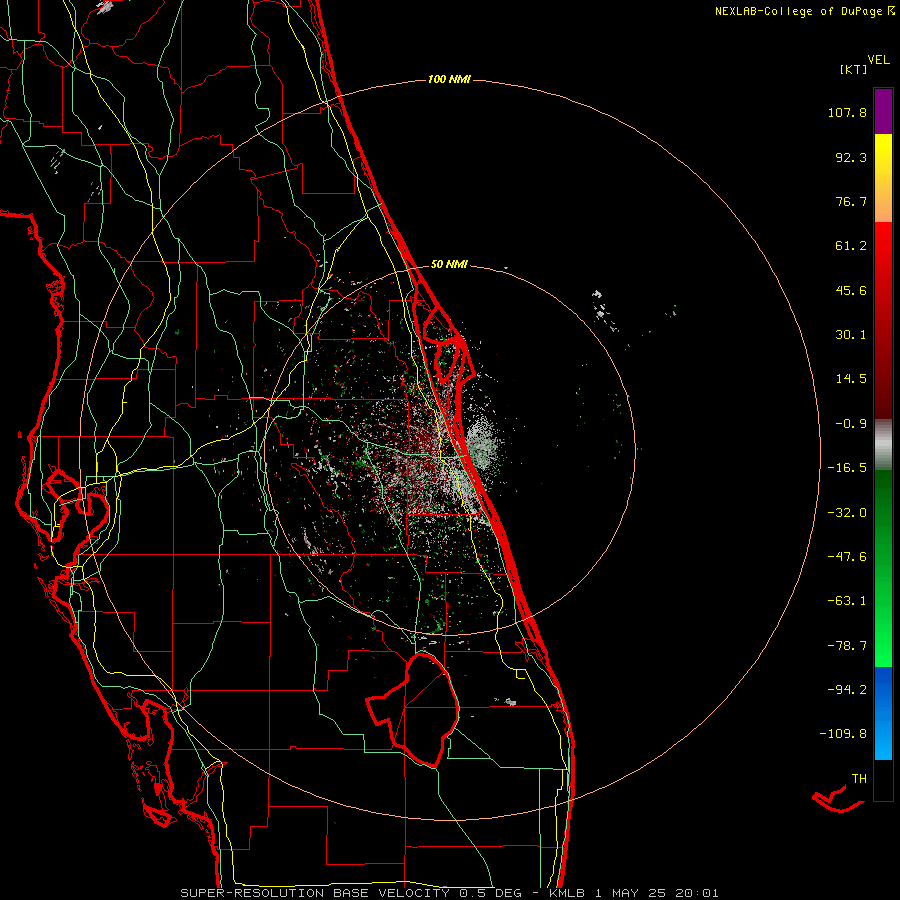The image size is (900, 900).
Task: Select the 76.7 scale value
Action: (x=851, y=201)
